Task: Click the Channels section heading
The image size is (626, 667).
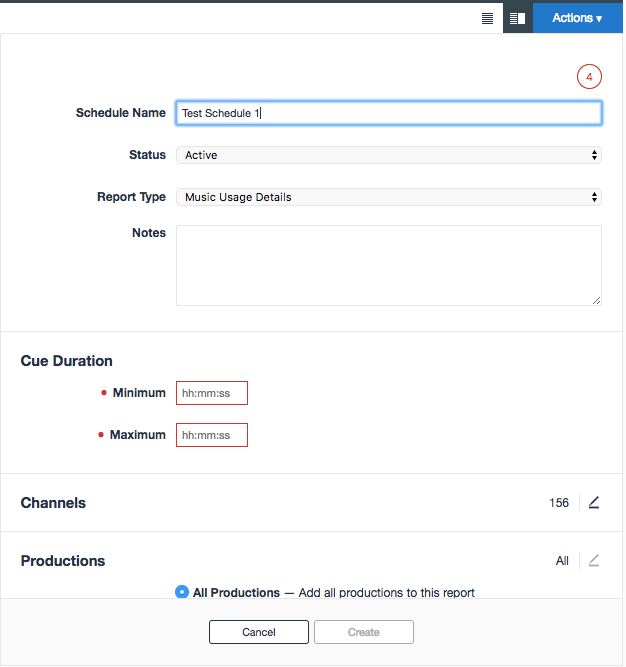Action: pyautogui.click(x=53, y=503)
